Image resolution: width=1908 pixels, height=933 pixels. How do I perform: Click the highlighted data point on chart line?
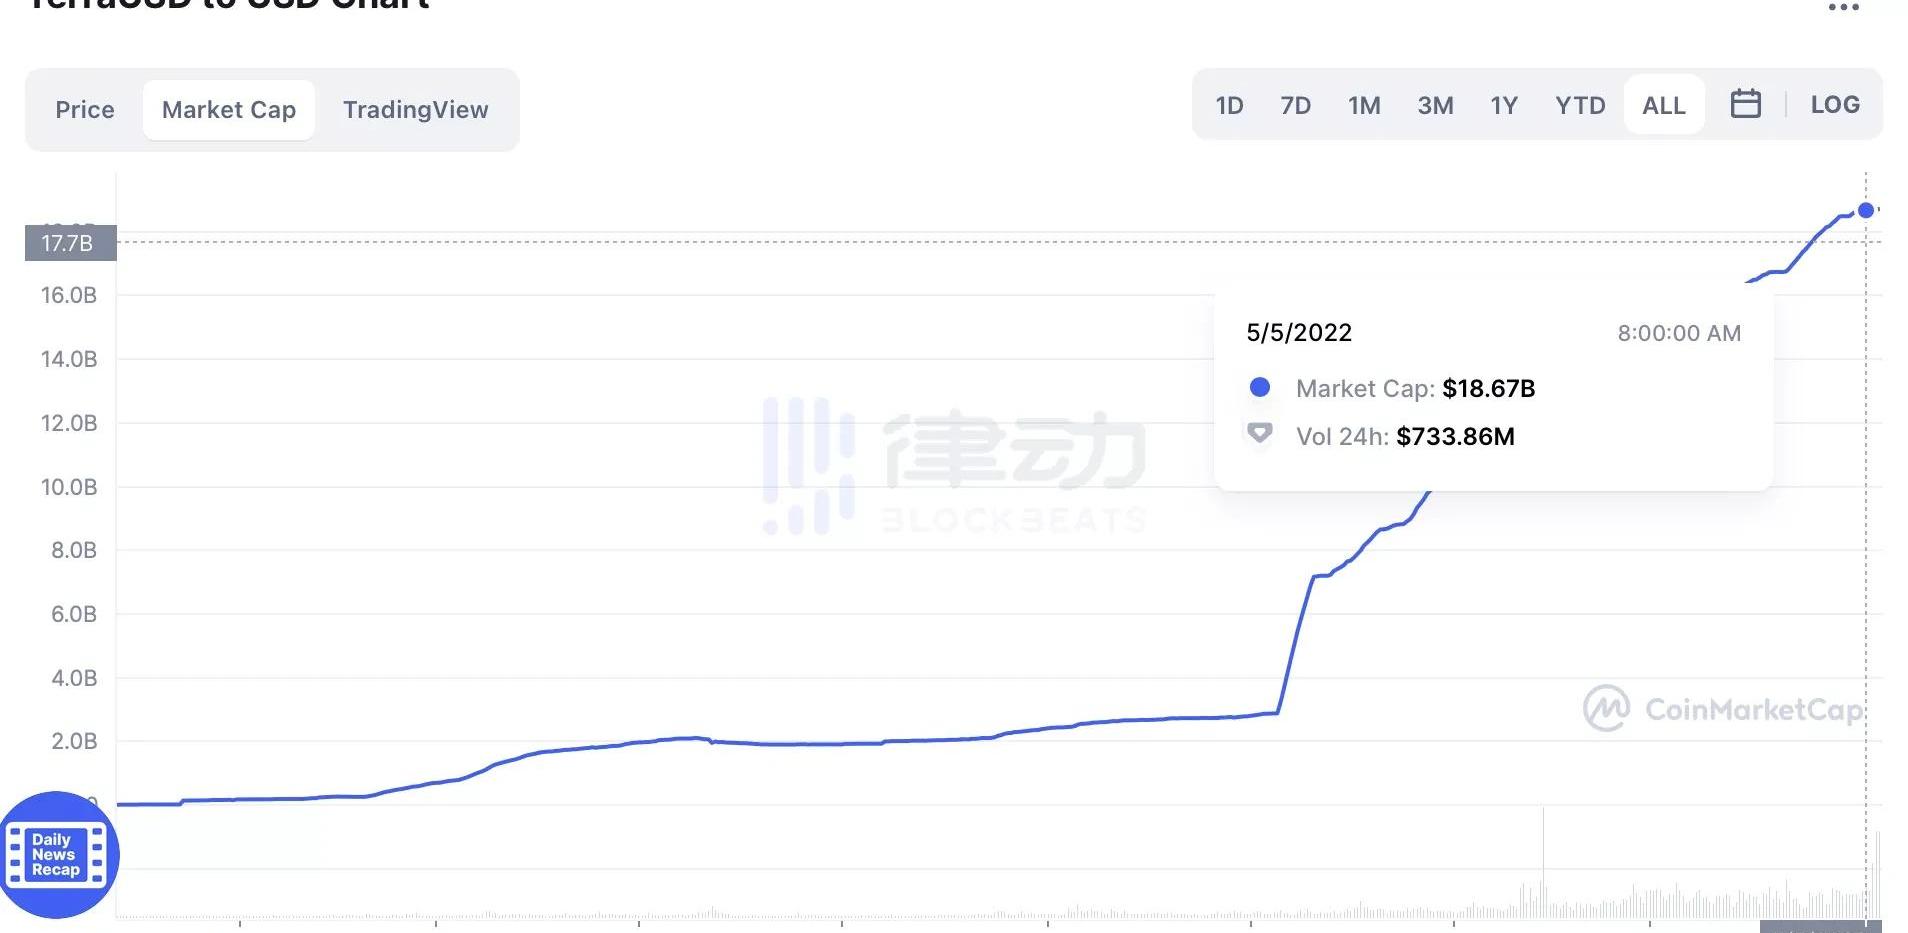coord(1866,210)
